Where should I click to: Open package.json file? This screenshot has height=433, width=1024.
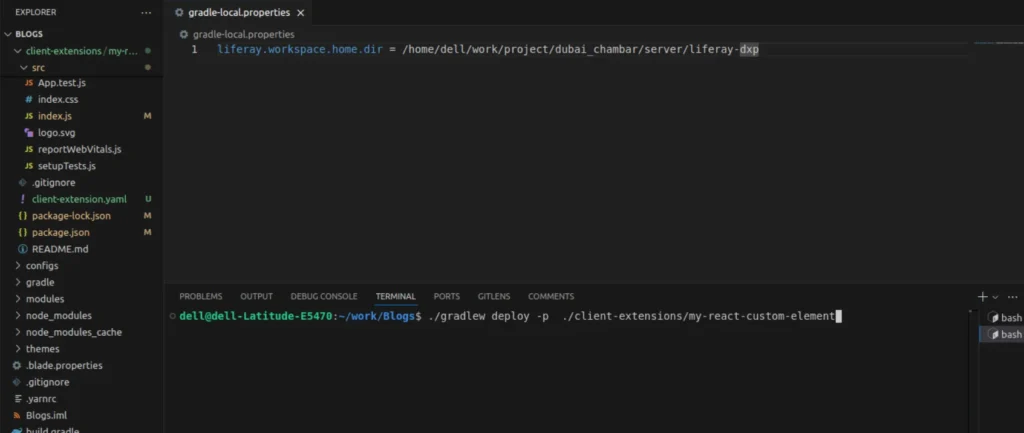tap(61, 233)
